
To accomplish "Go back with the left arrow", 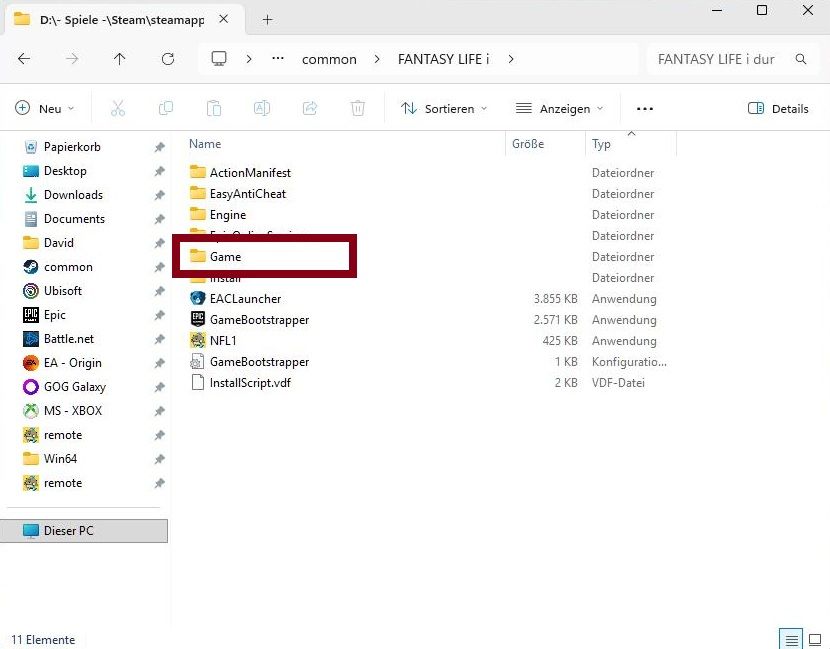I will [24, 59].
